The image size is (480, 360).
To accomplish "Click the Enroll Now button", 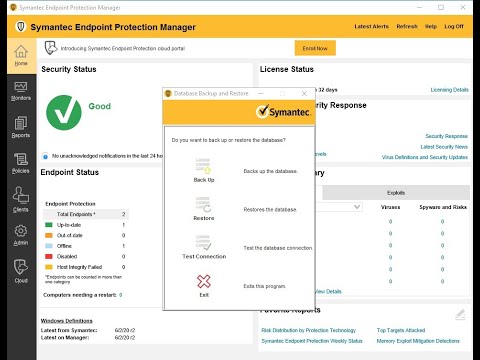I will [x=315, y=48].
